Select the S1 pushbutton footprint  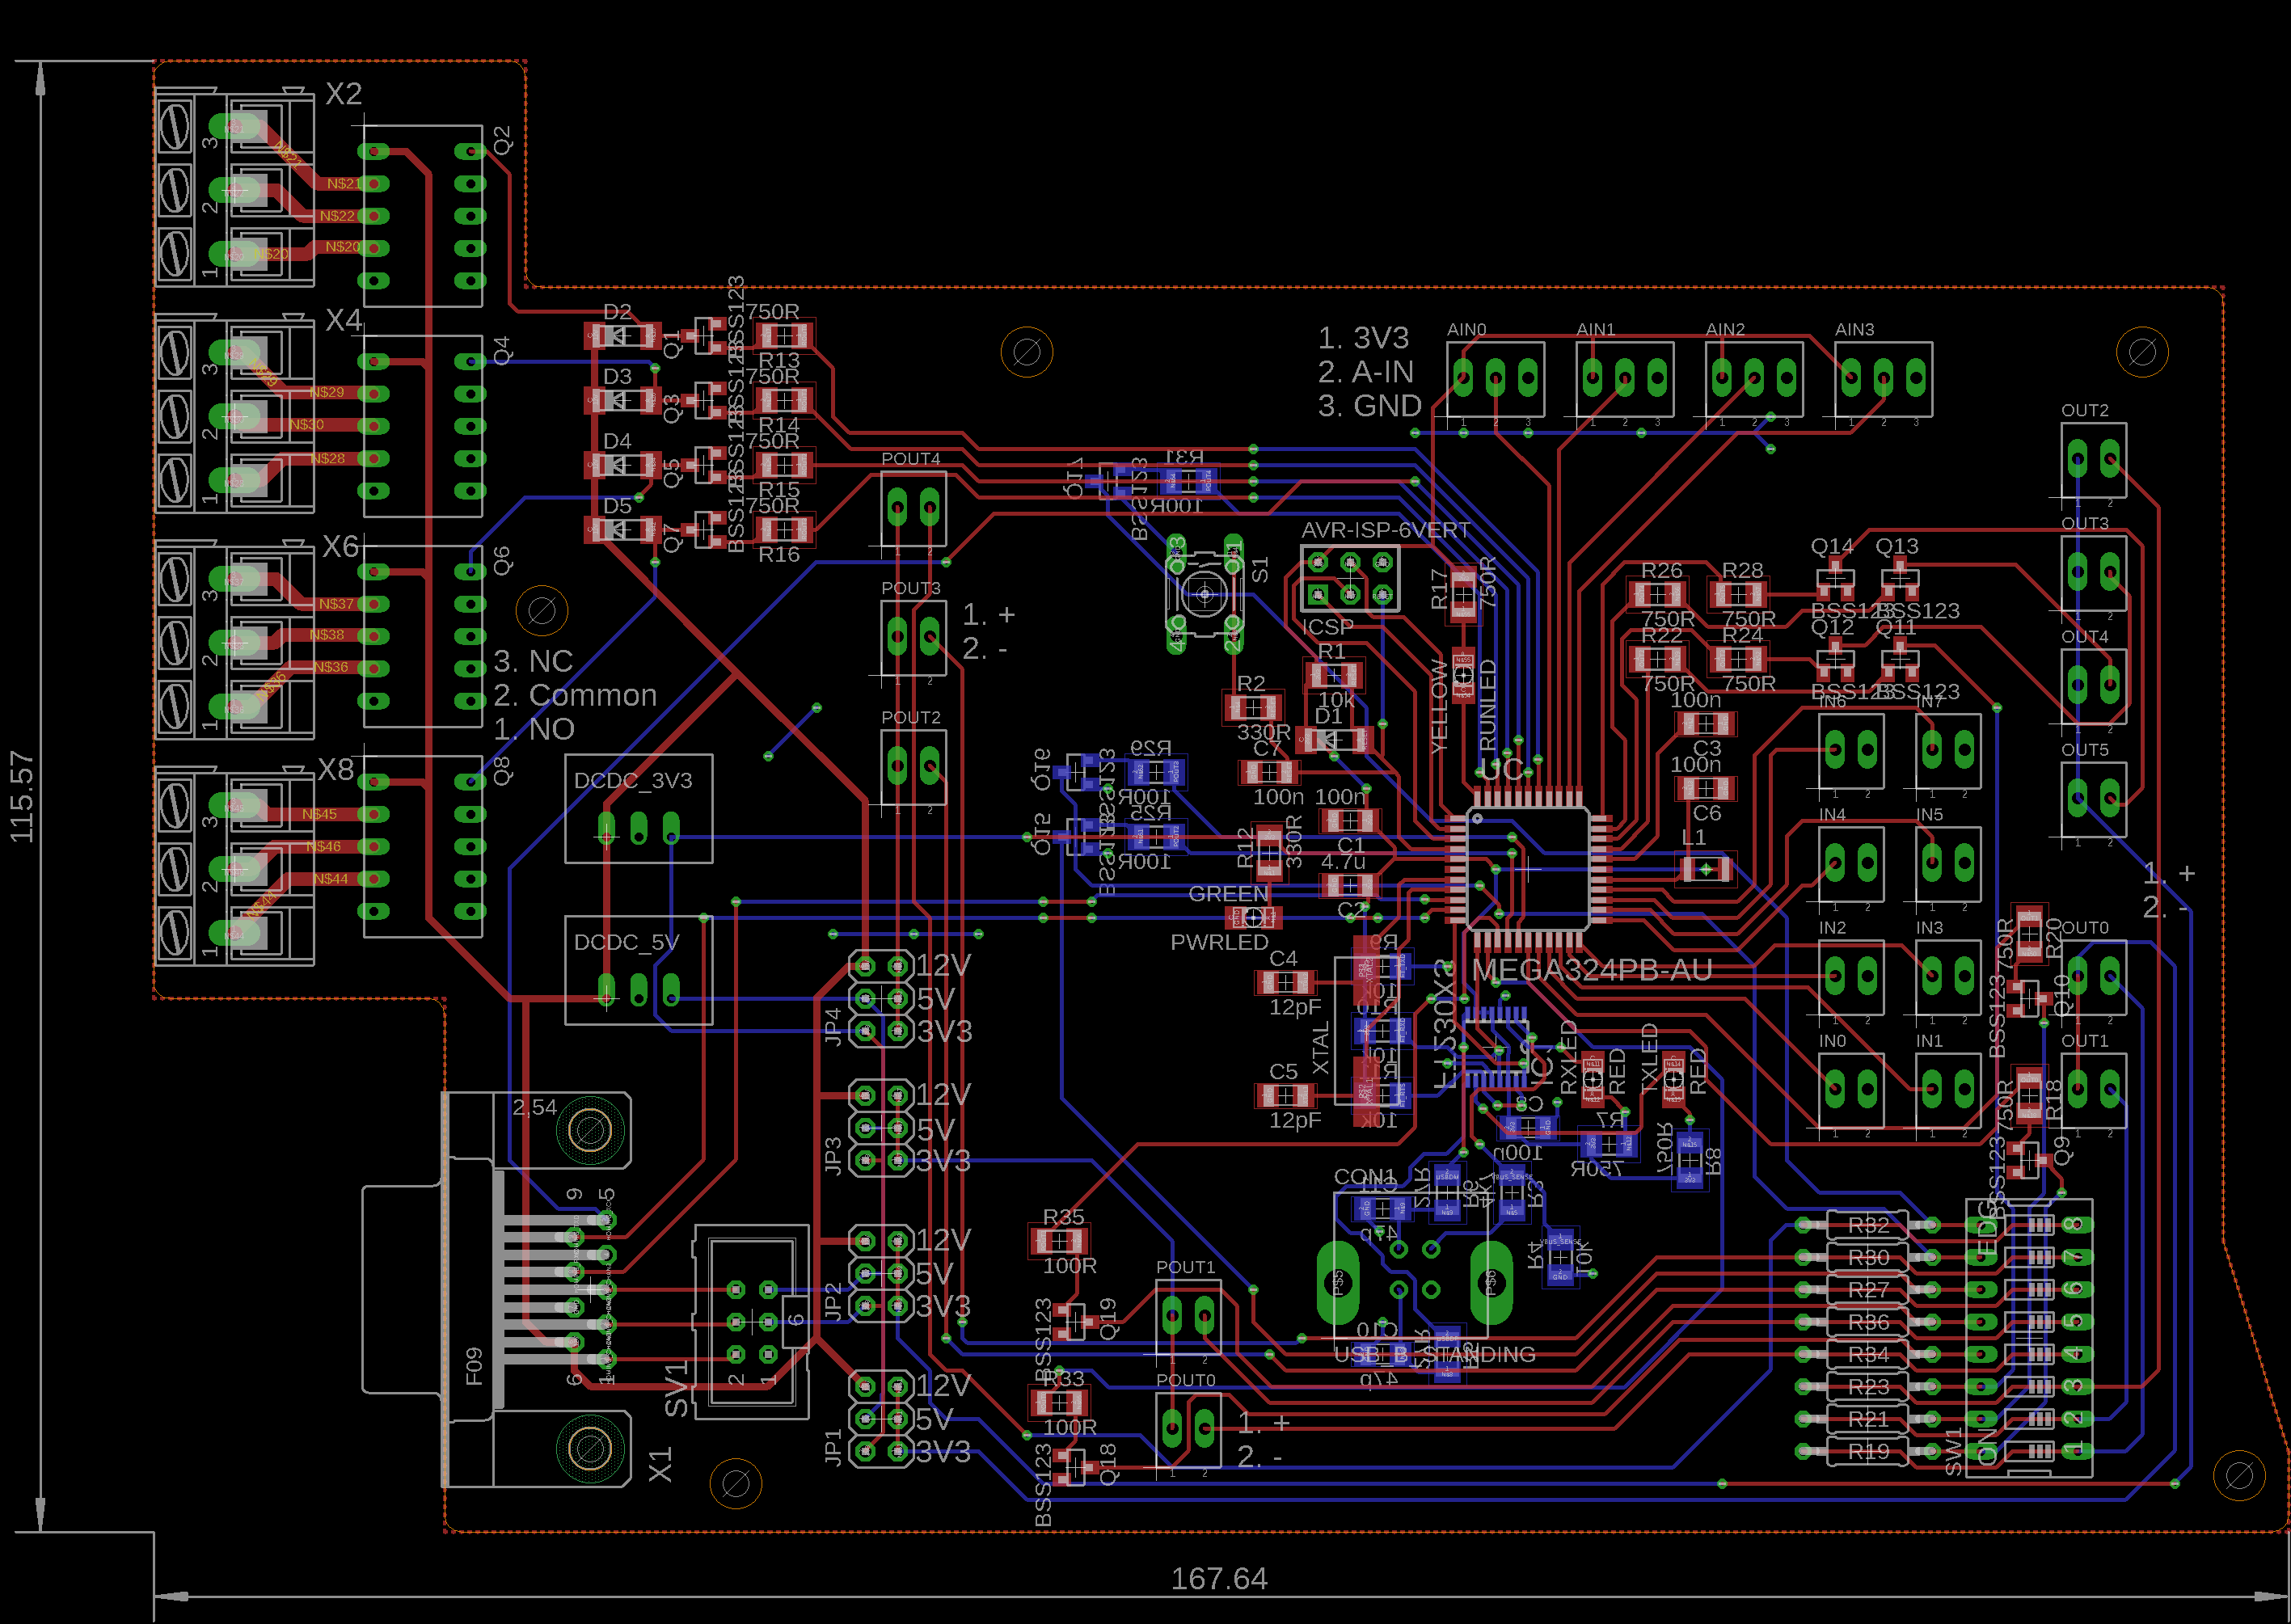(1205, 595)
